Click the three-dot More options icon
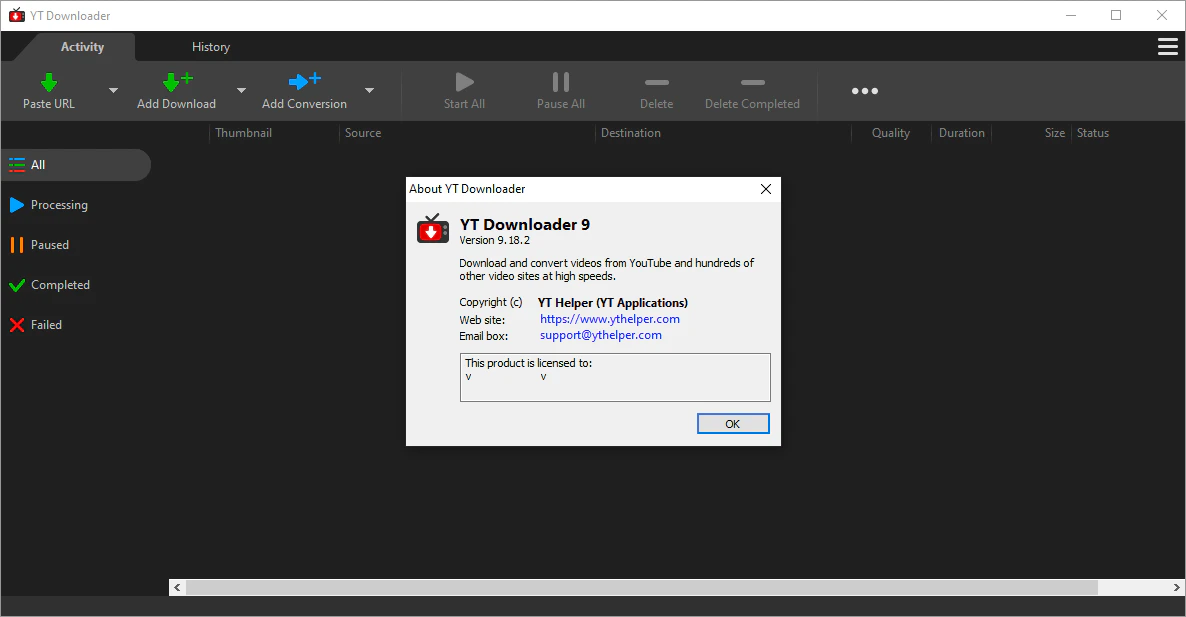The height and width of the screenshot is (617, 1186). [x=864, y=90]
